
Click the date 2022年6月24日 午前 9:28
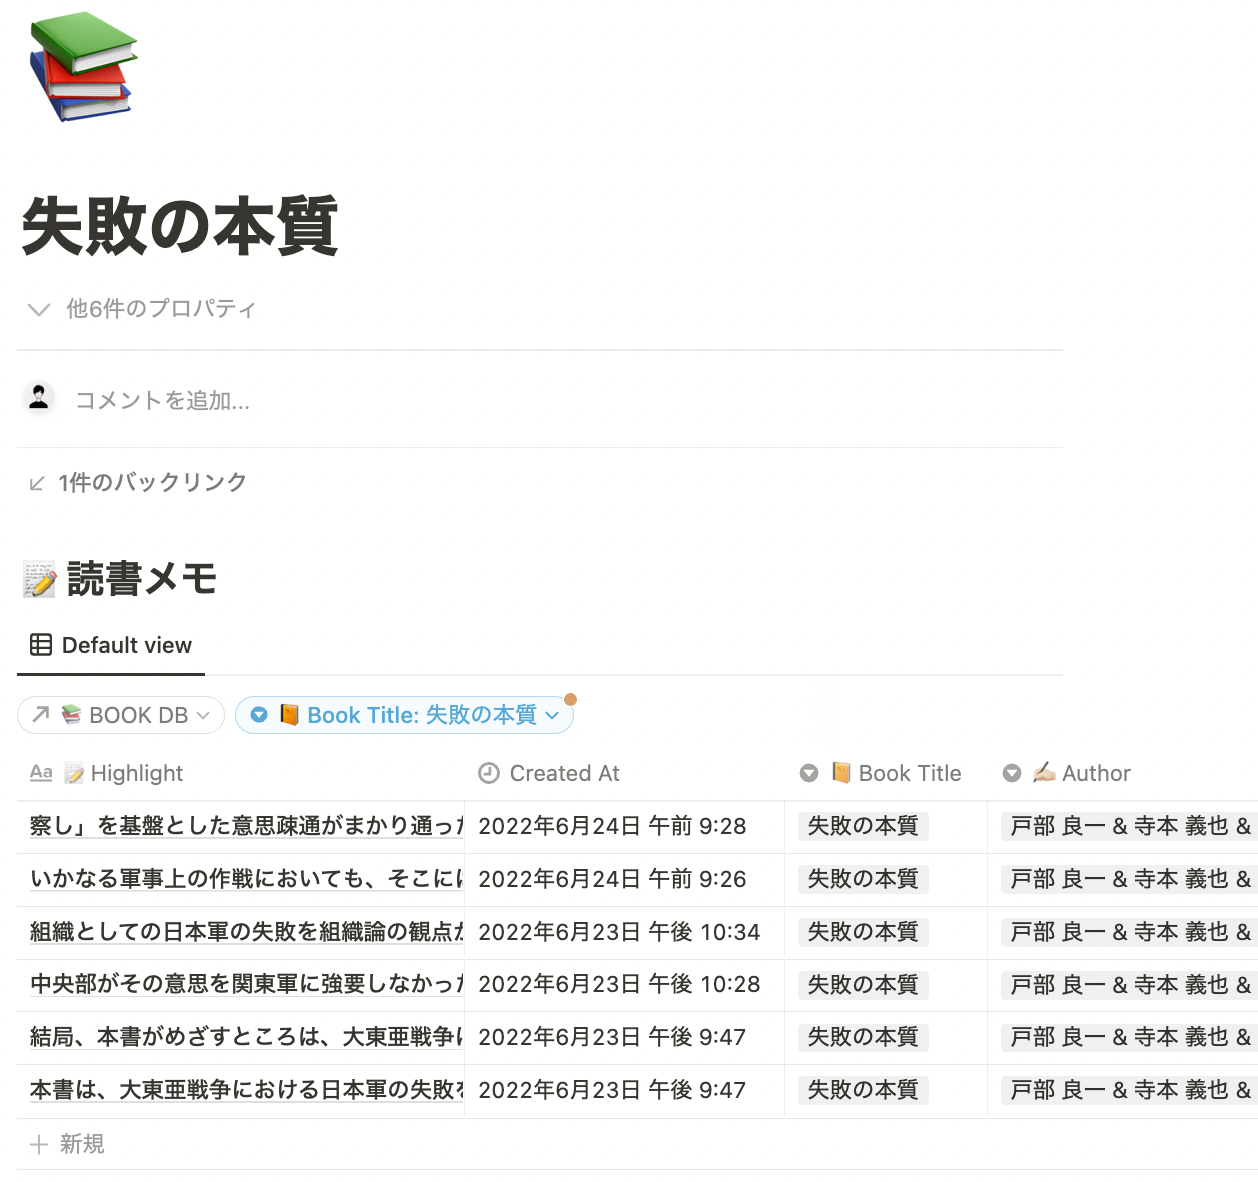612,826
